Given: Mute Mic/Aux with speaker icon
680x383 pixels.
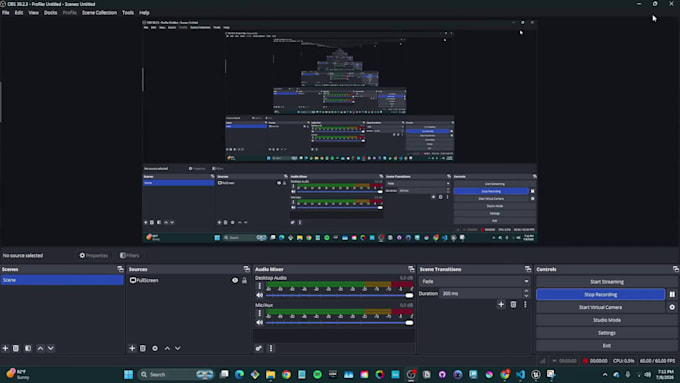Looking at the screenshot, I should [259, 323].
